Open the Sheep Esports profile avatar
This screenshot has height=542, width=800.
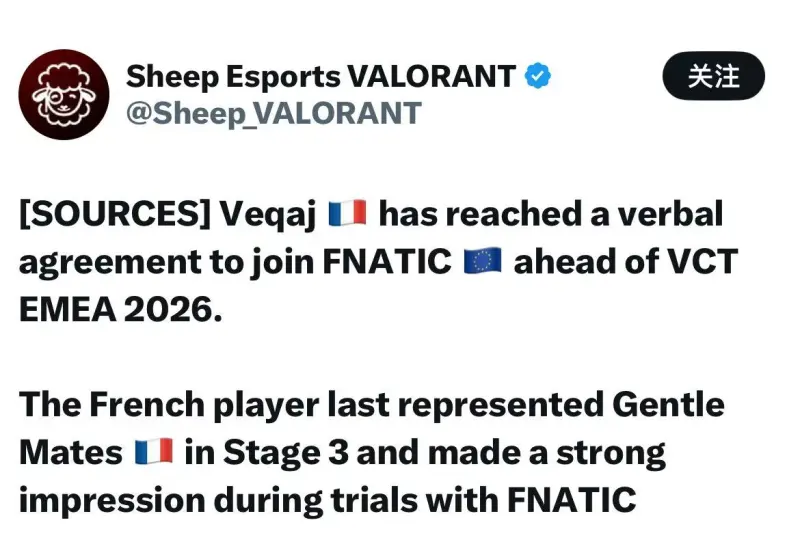tap(64, 94)
